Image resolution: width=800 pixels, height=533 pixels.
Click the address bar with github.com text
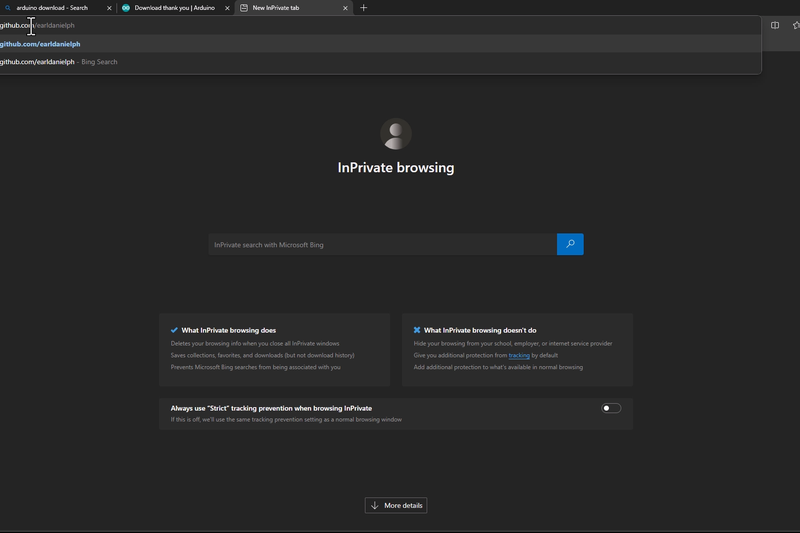point(380,25)
